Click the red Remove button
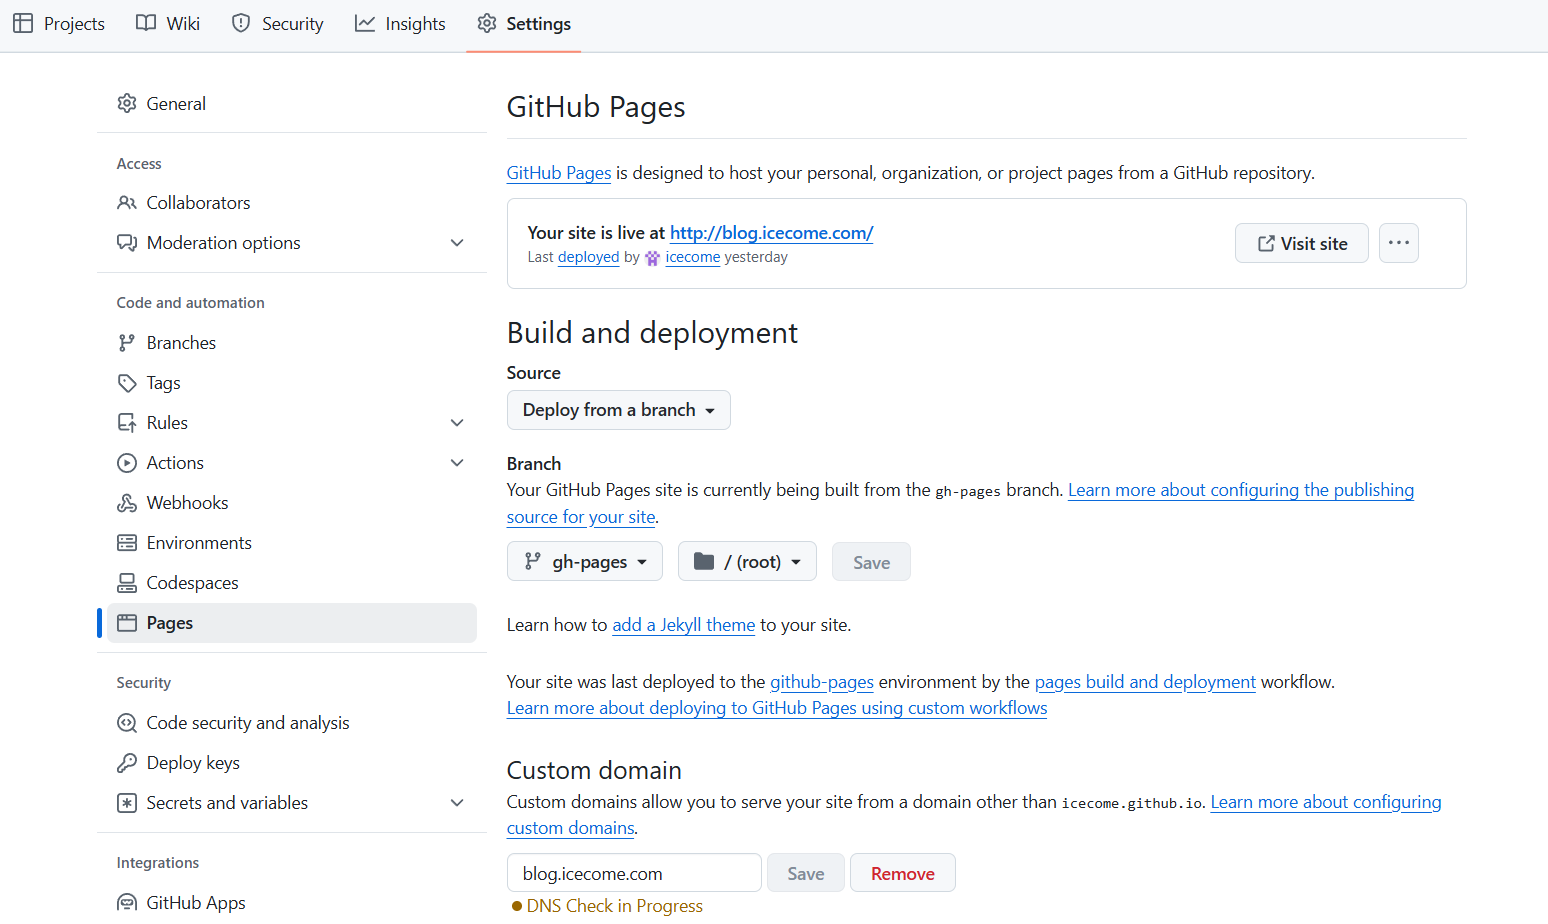 903,873
